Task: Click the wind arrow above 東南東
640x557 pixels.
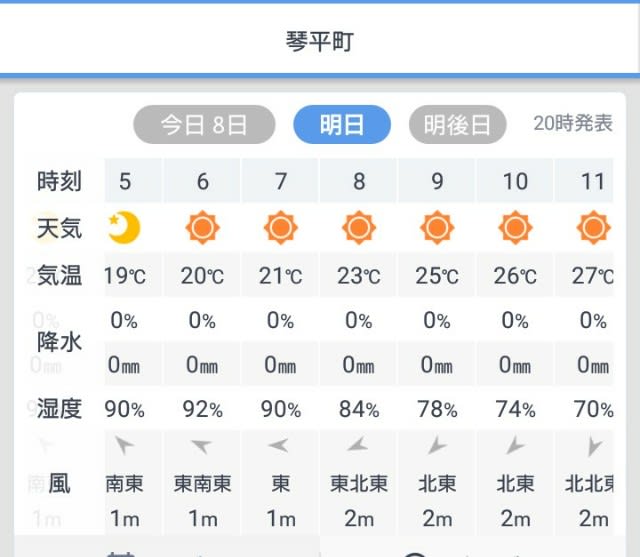Action: (202, 445)
